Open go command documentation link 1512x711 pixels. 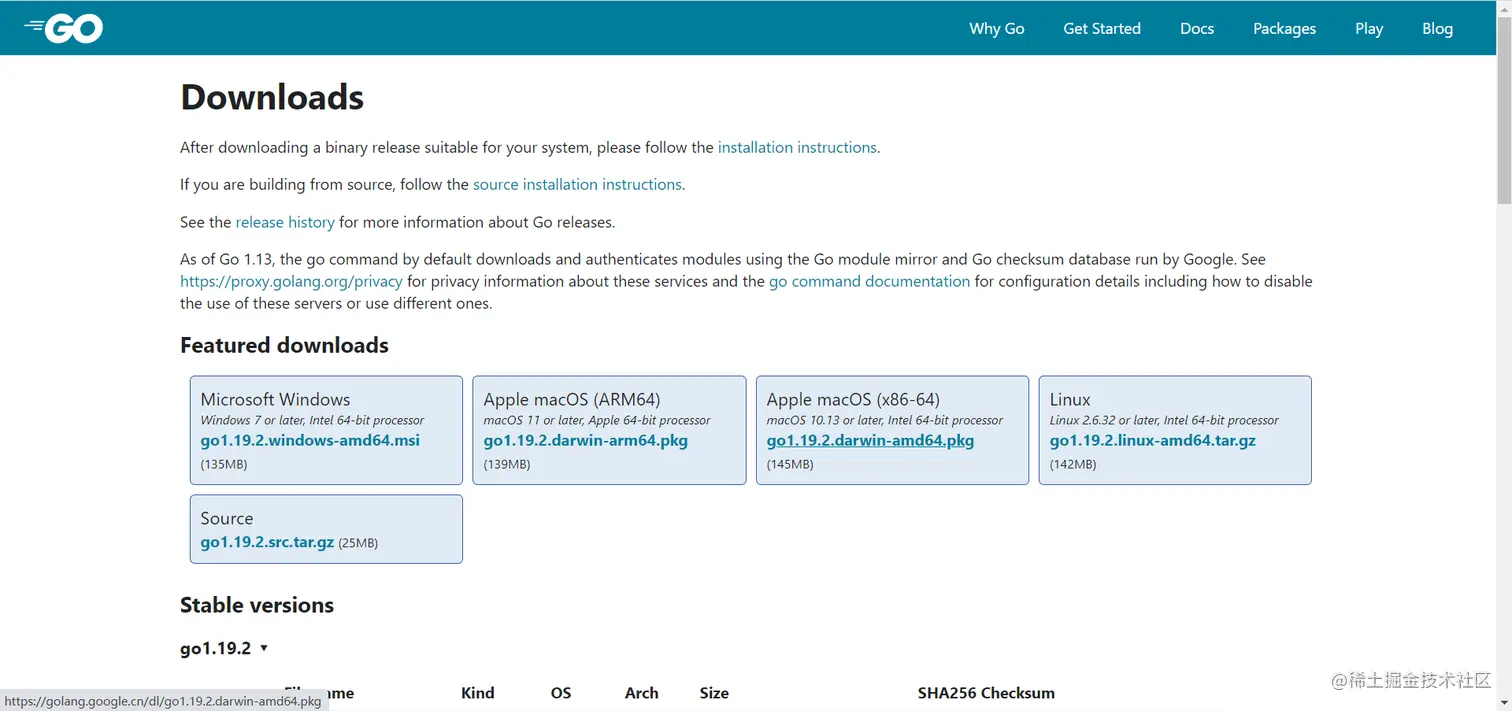click(x=869, y=281)
